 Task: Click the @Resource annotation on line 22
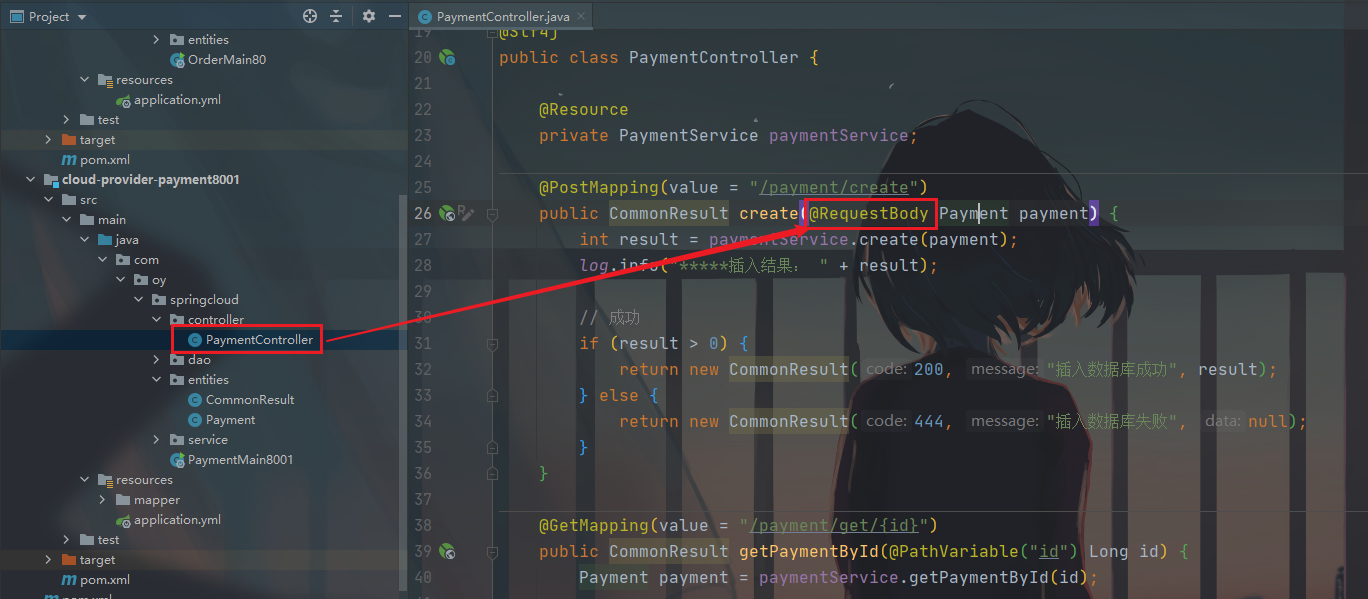[584, 109]
